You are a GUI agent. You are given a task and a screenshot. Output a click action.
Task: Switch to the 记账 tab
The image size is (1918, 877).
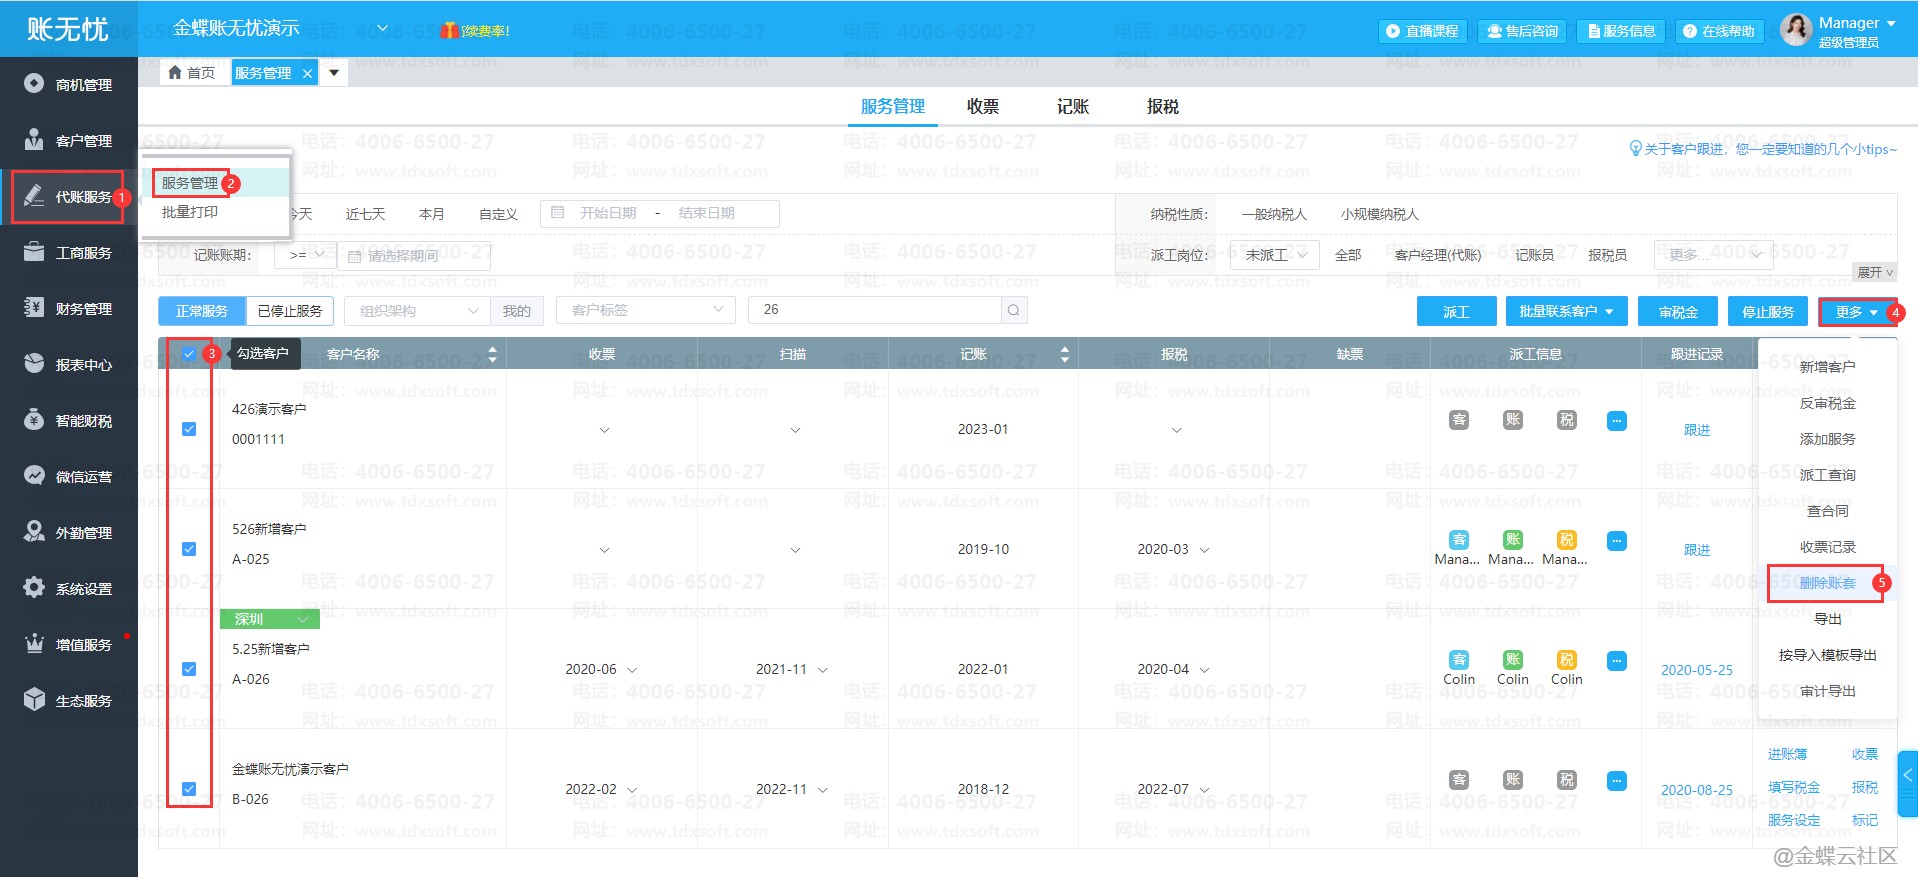[x=1072, y=106]
